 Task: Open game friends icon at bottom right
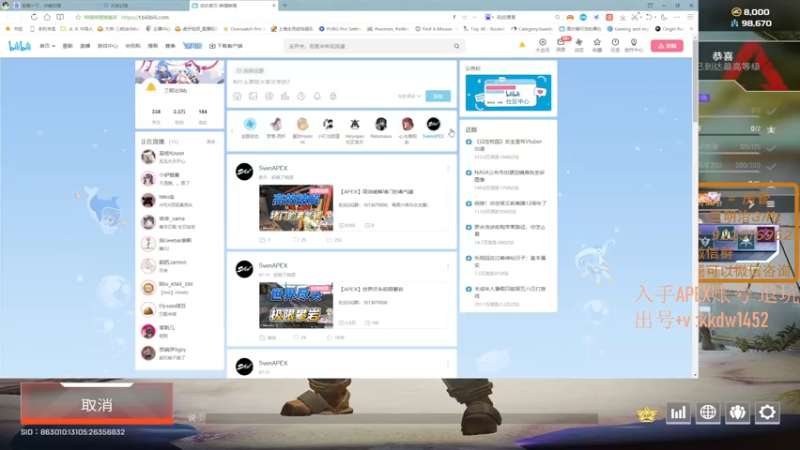pyautogui.click(x=737, y=412)
